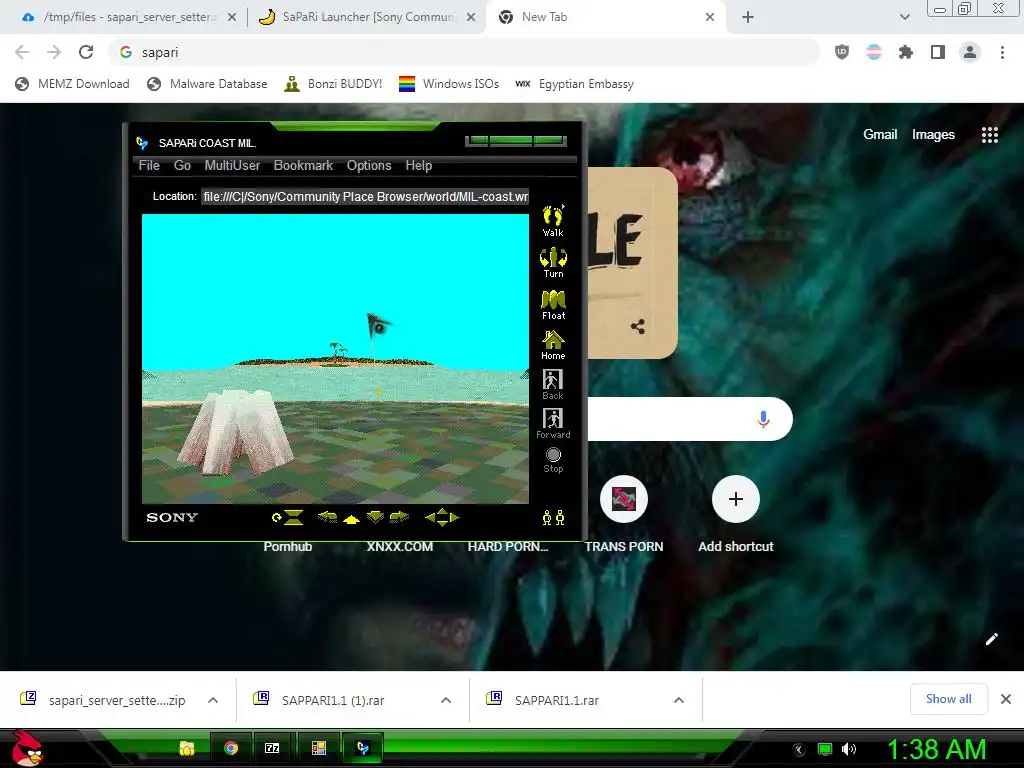Viewport: 1024px width, 768px height.
Task: Open 7-Zip from the taskbar
Action: click(x=272, y=748)
